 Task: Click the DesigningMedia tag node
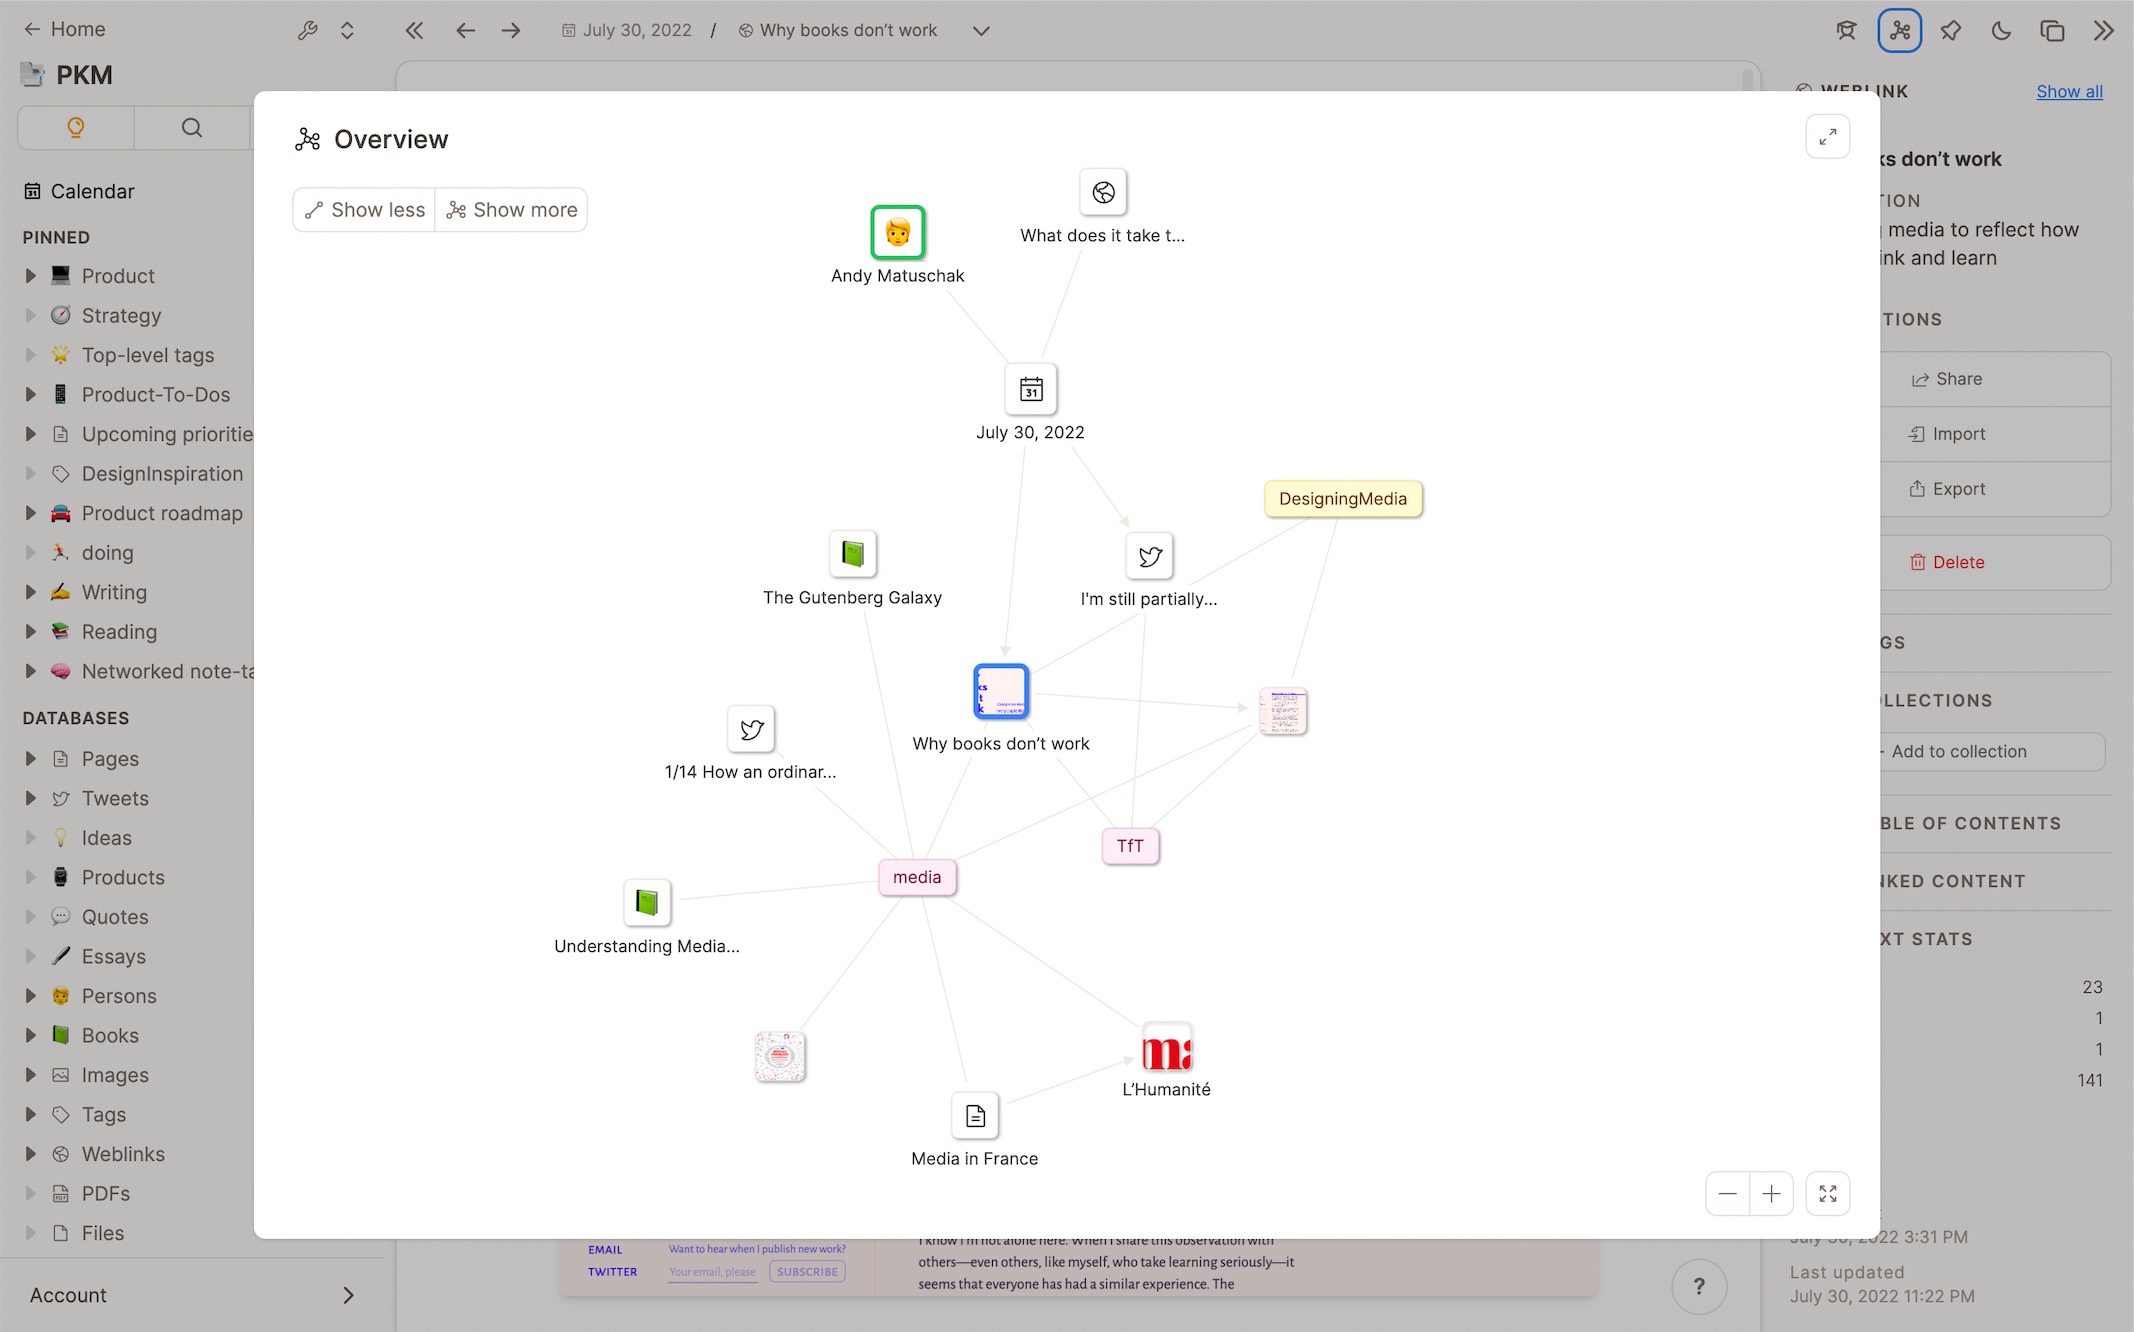pos(1343,499)
